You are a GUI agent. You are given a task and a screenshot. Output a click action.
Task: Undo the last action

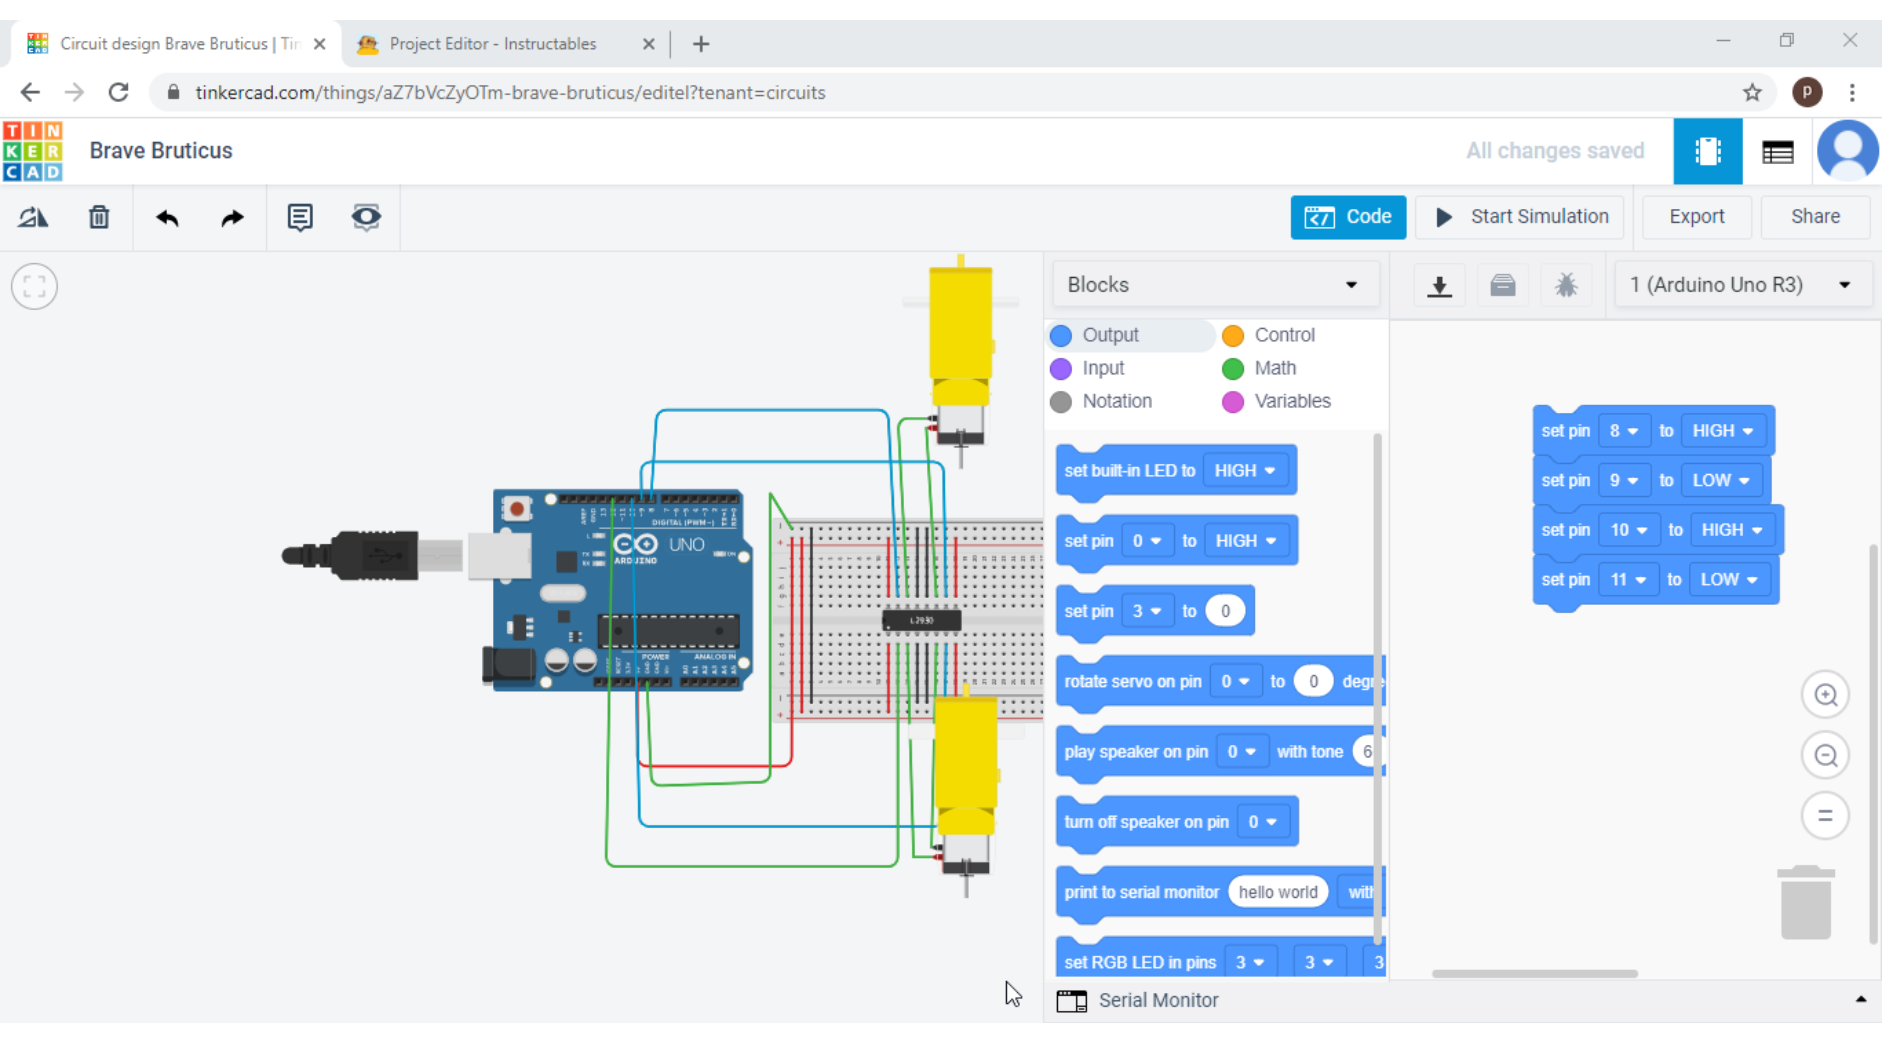pyautogui.click(x=166, y=217)
